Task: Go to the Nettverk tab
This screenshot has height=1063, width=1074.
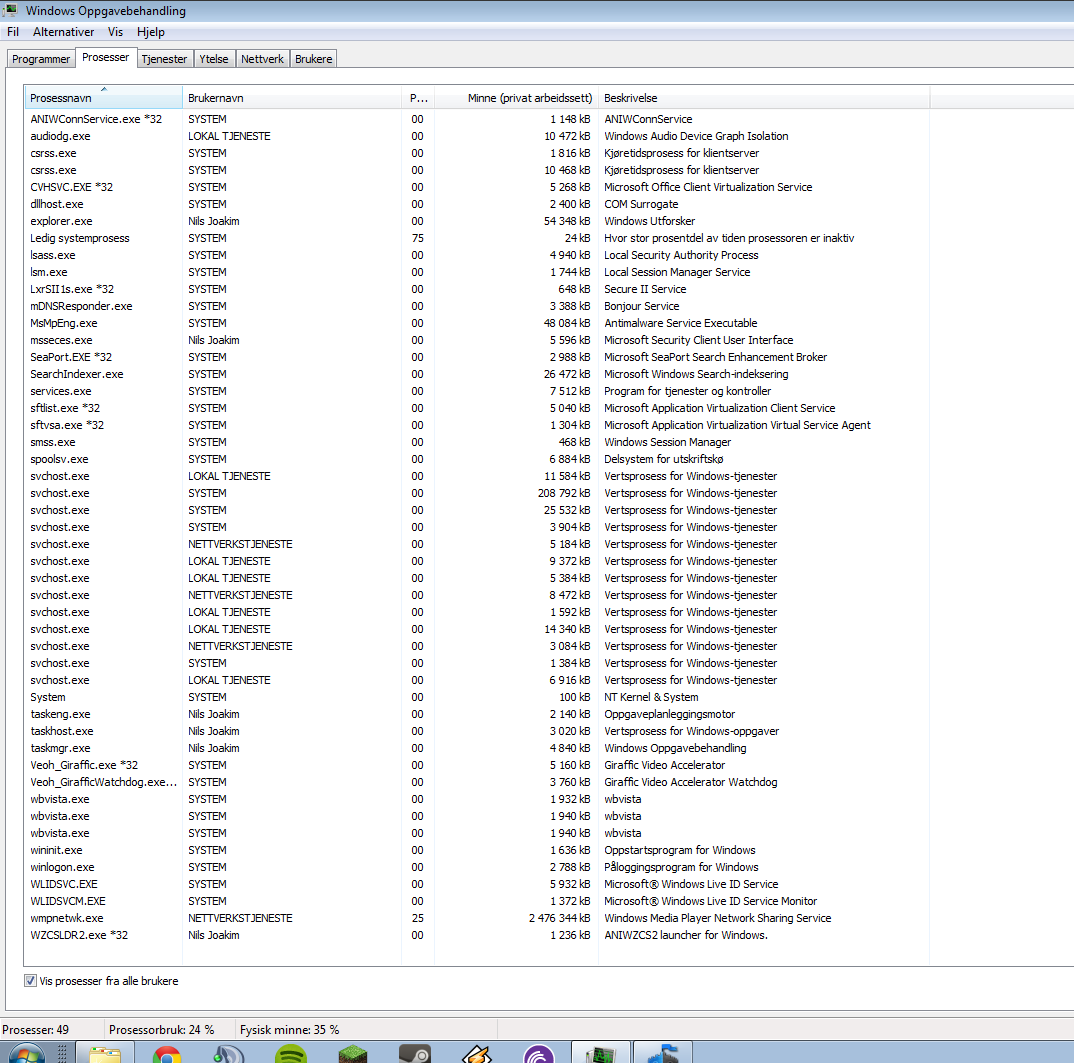Action: [262, 59]
